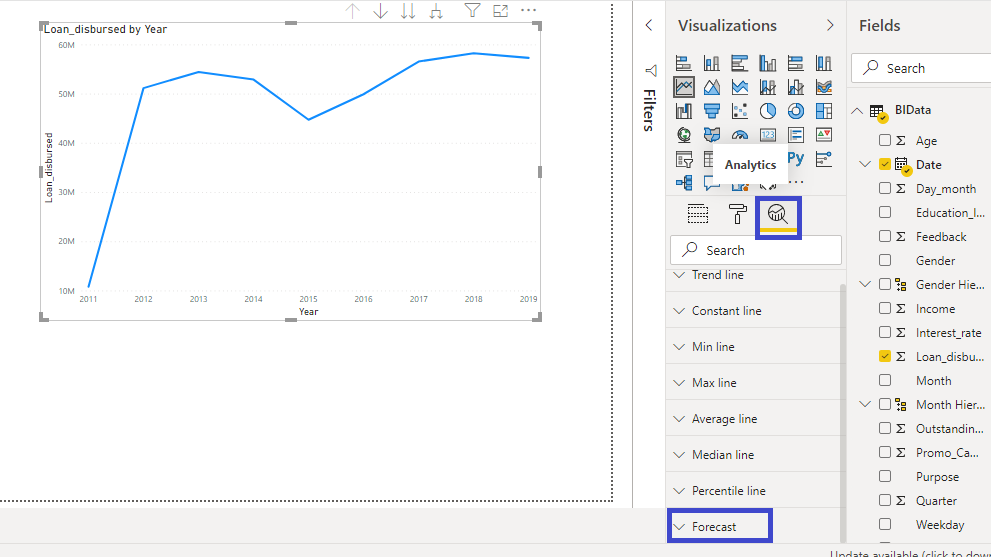Screen dimensions: 991x557
Task: Click the Analytics pane search box
Action: 756,250
